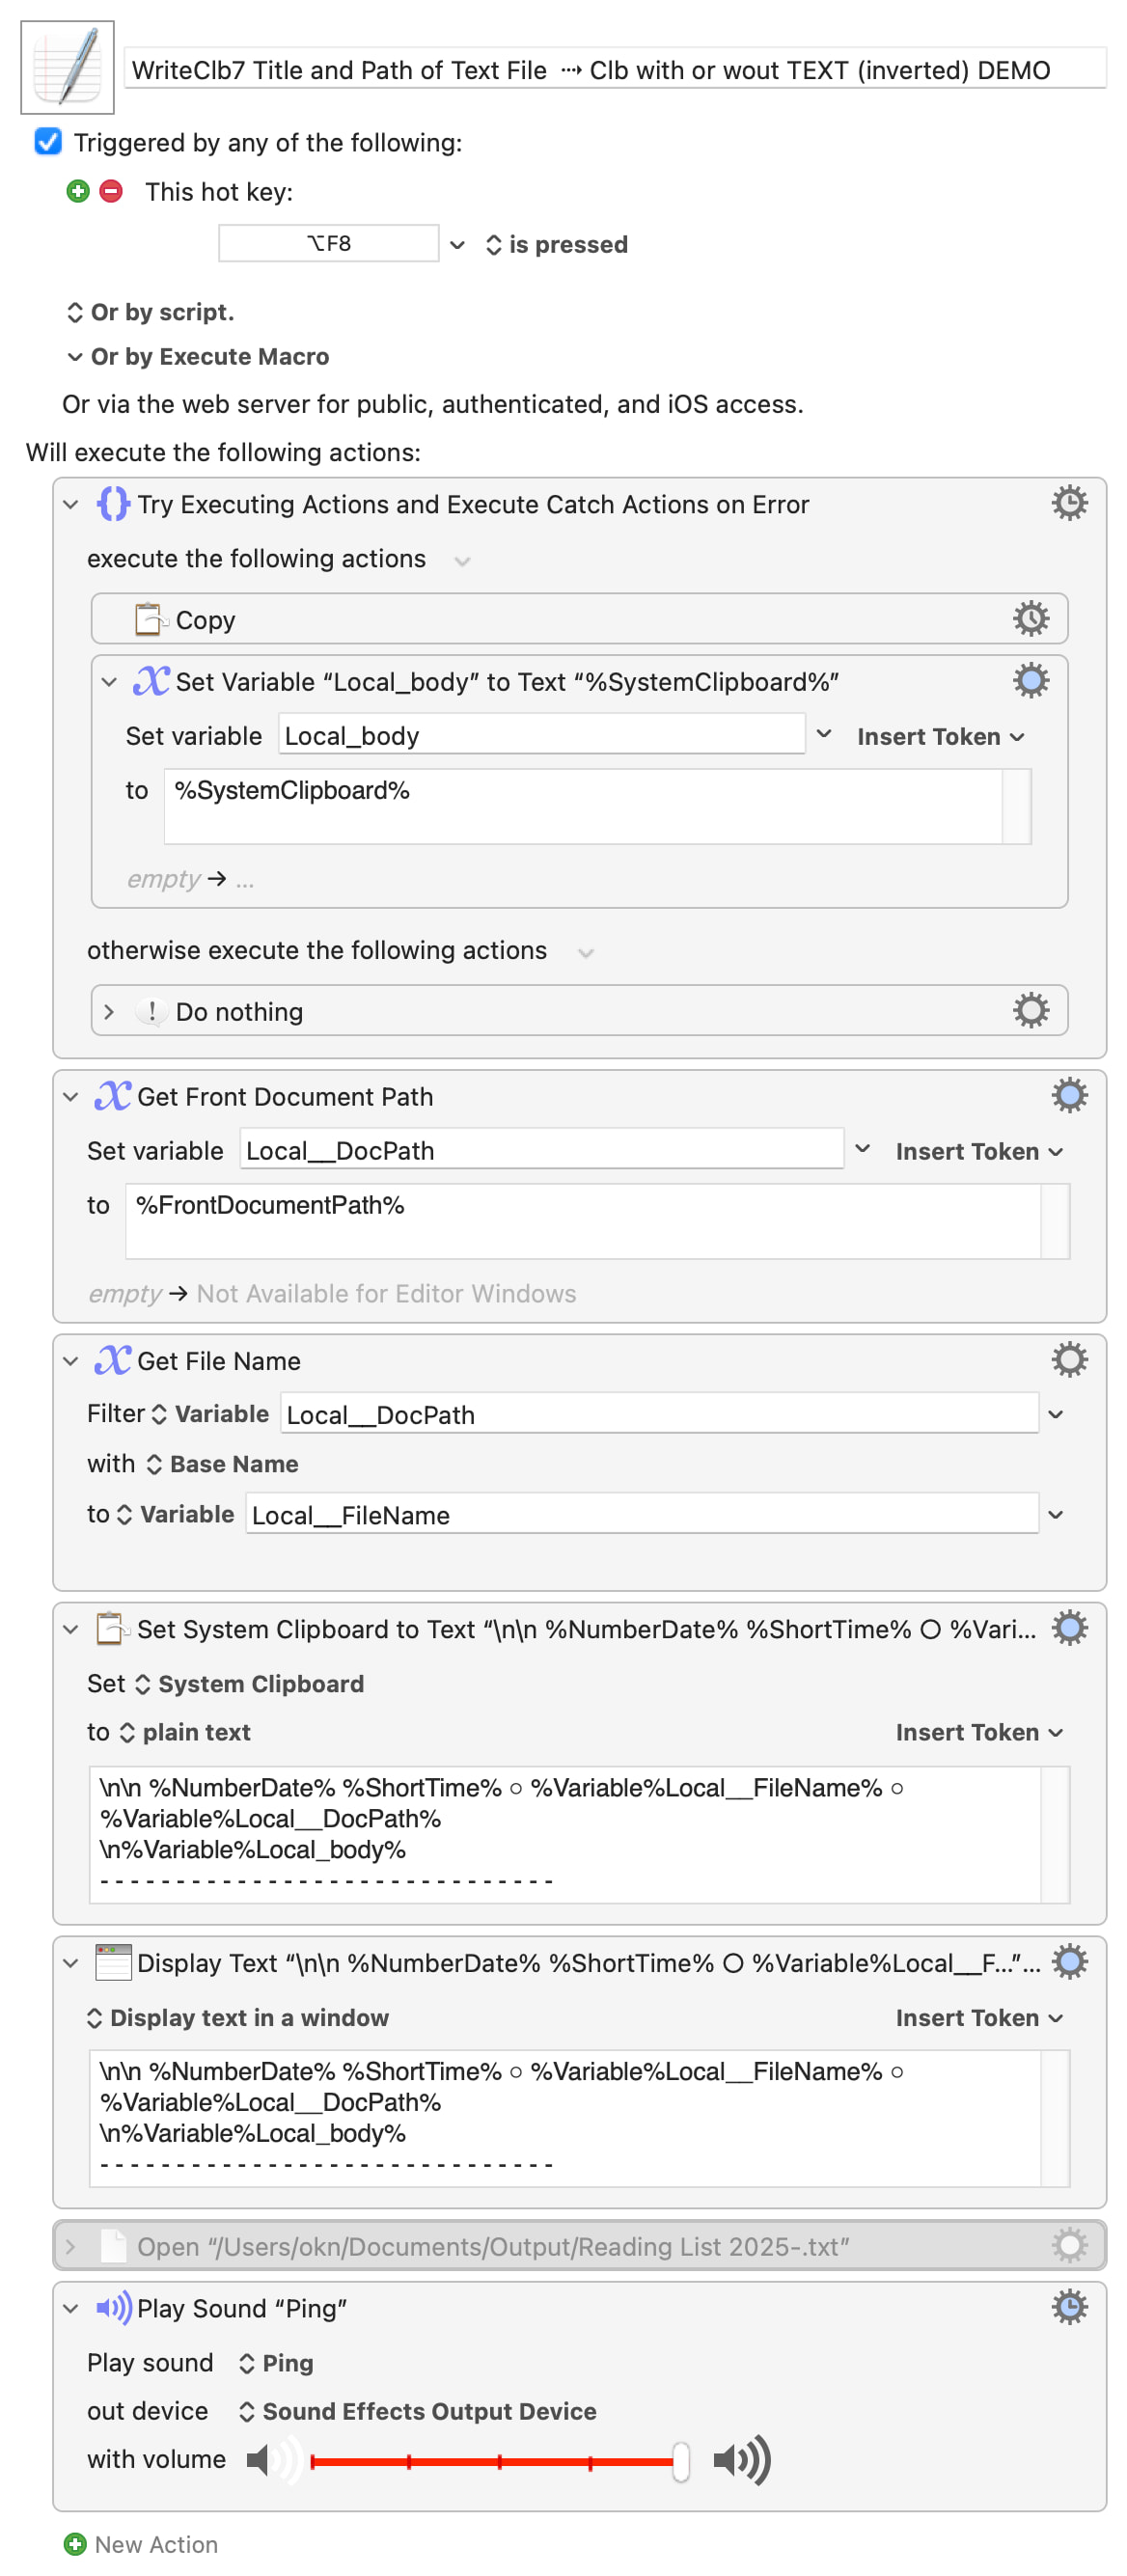Screen dimensions: 1127x2576
Task: Click the hot key ⌥F8 field
Action: [x=328, y=243]
